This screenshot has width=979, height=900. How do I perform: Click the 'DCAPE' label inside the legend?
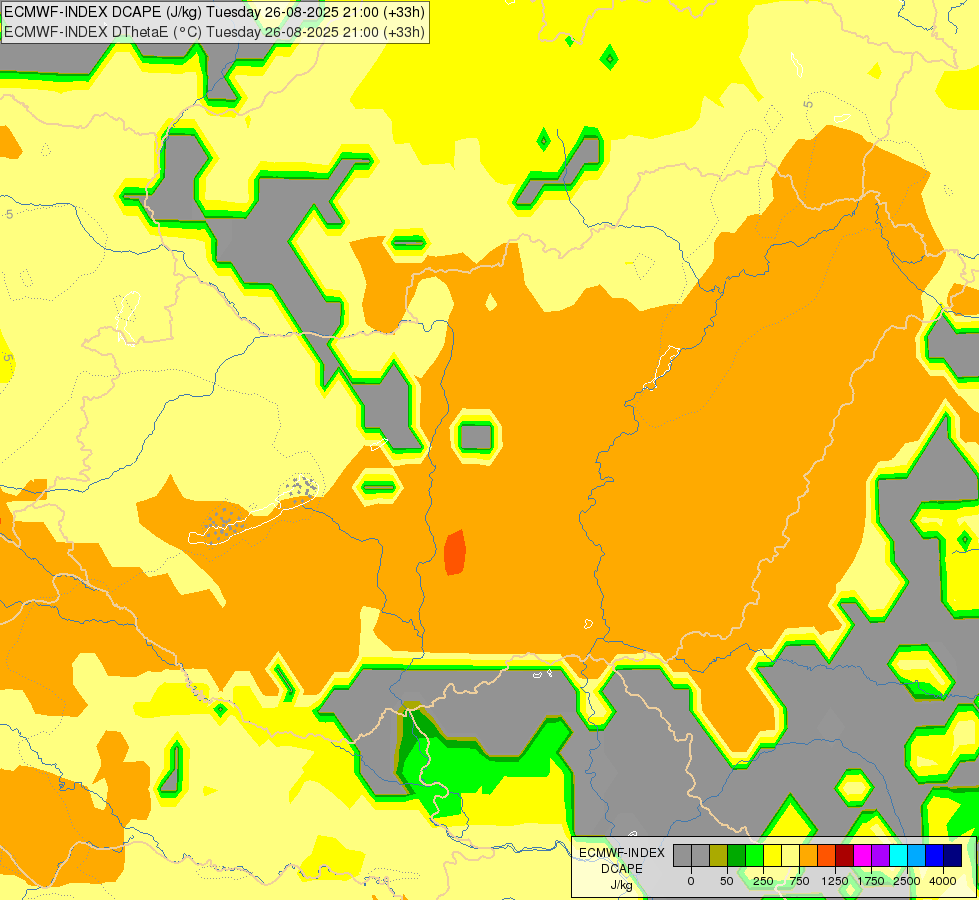(x=622, y=869)
